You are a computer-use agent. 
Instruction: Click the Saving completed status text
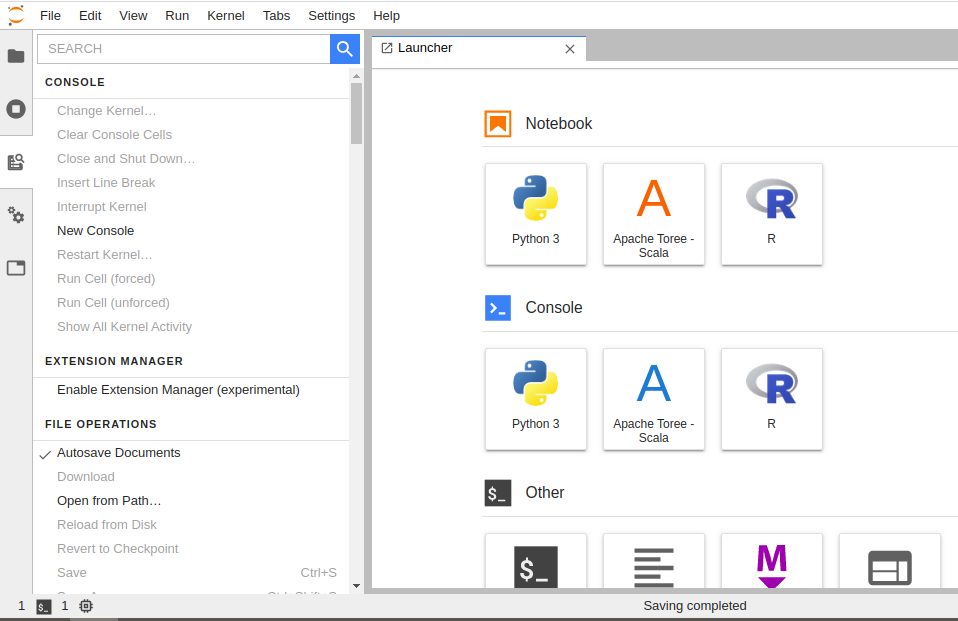pyautogui.click(x=695, y=606)
